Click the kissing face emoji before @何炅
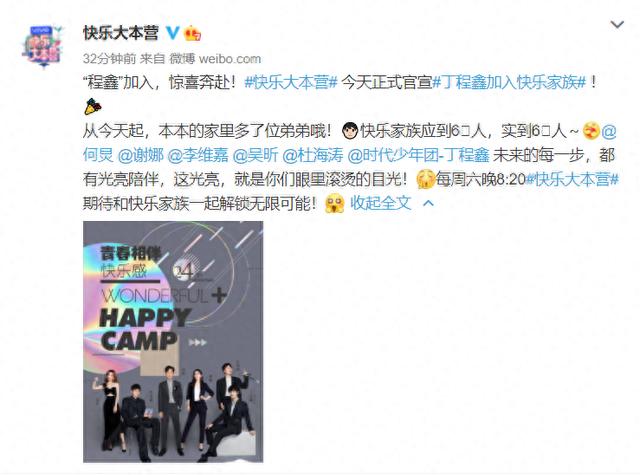Image resolution: width=640 pixels, height=475 pixels. click(x=591, y=131)
